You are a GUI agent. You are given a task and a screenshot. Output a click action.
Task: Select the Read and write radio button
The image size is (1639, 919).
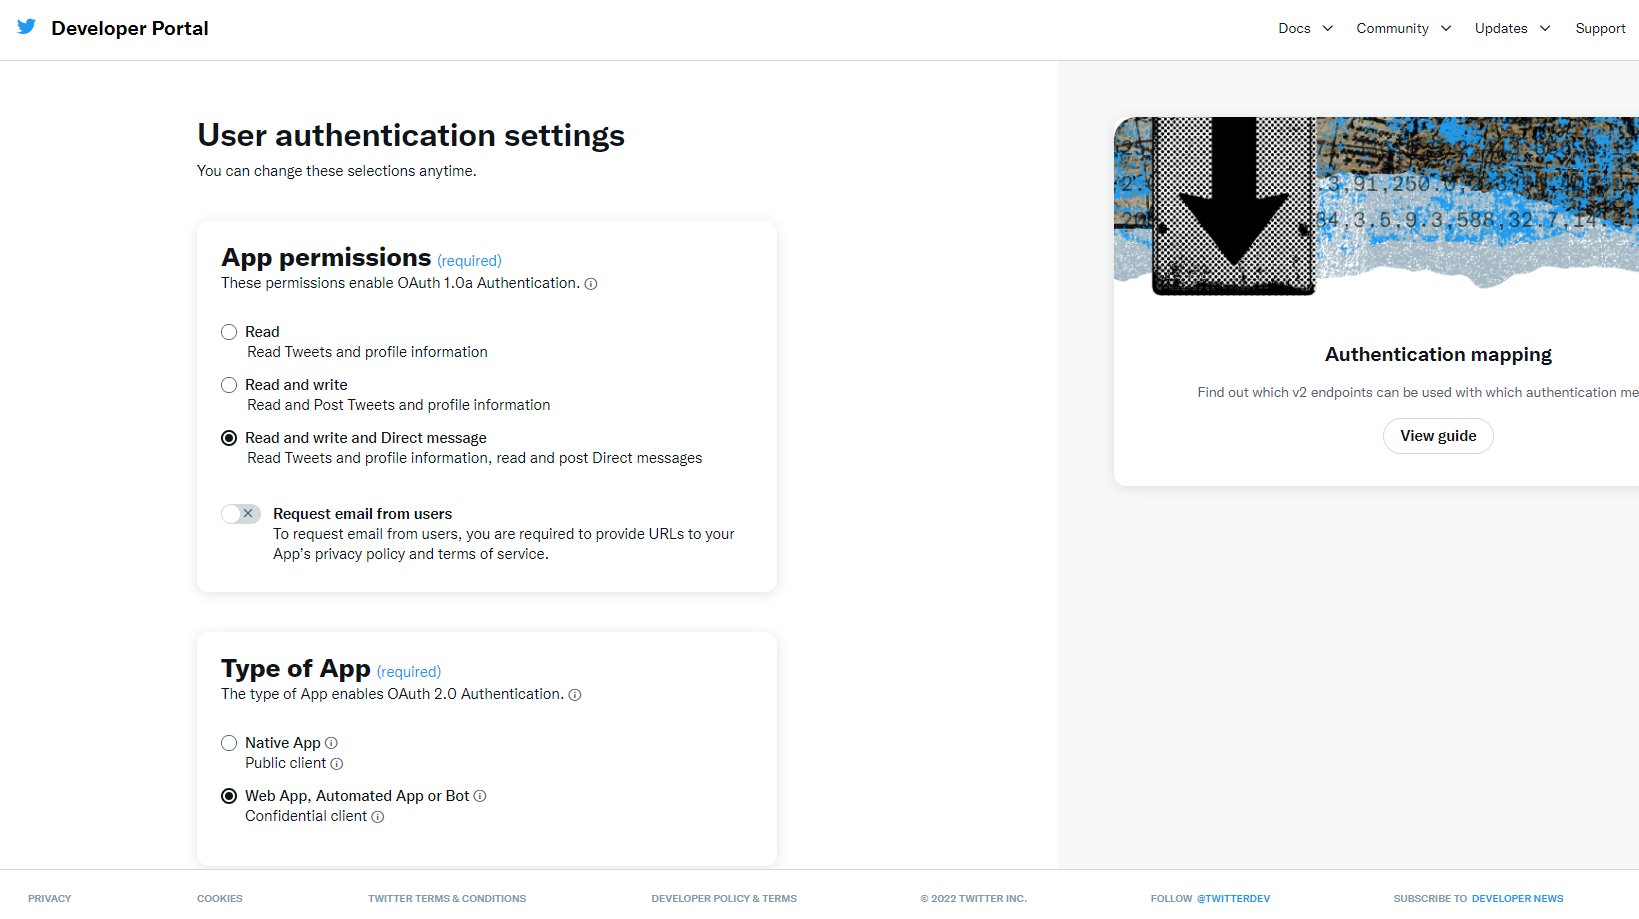(x=229, y=385)
